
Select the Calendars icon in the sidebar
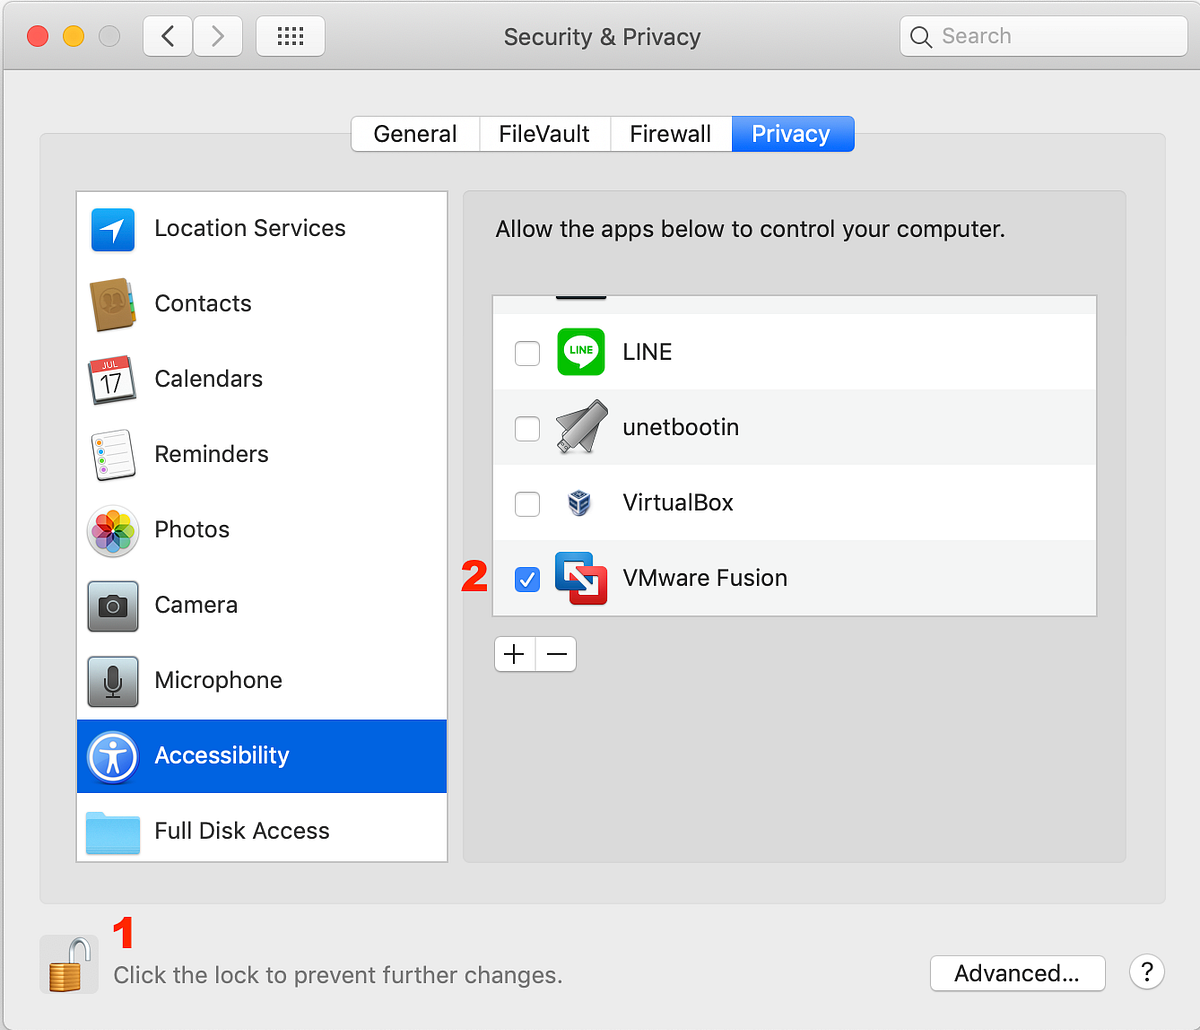point(112,380)
